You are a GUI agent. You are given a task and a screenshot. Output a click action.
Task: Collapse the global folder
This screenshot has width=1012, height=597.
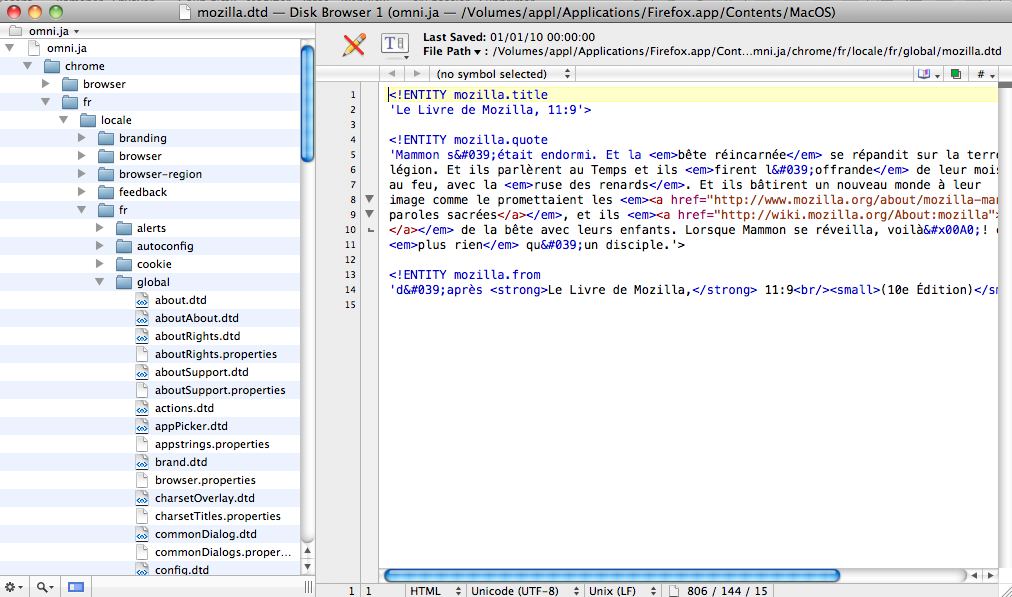pyautogui.click(x=100, y=282)
